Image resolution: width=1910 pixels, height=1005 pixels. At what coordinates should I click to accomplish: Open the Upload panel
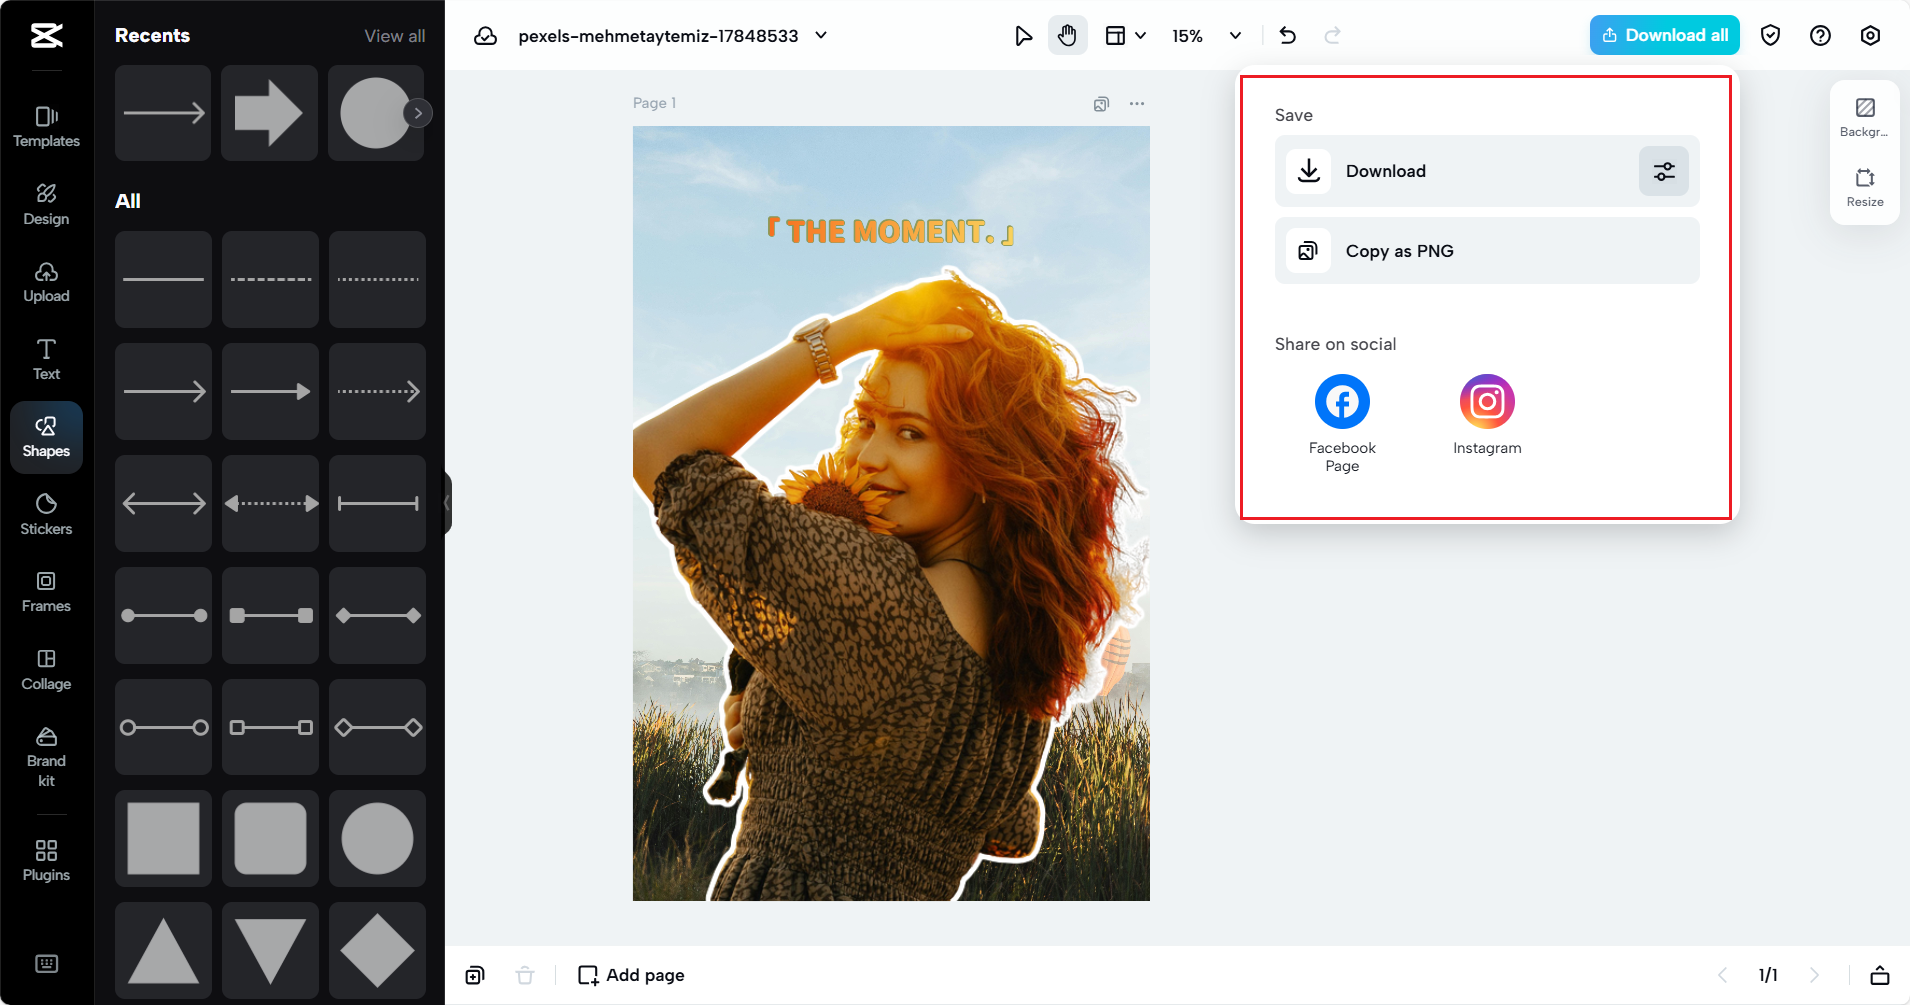(x=46, y=282)
